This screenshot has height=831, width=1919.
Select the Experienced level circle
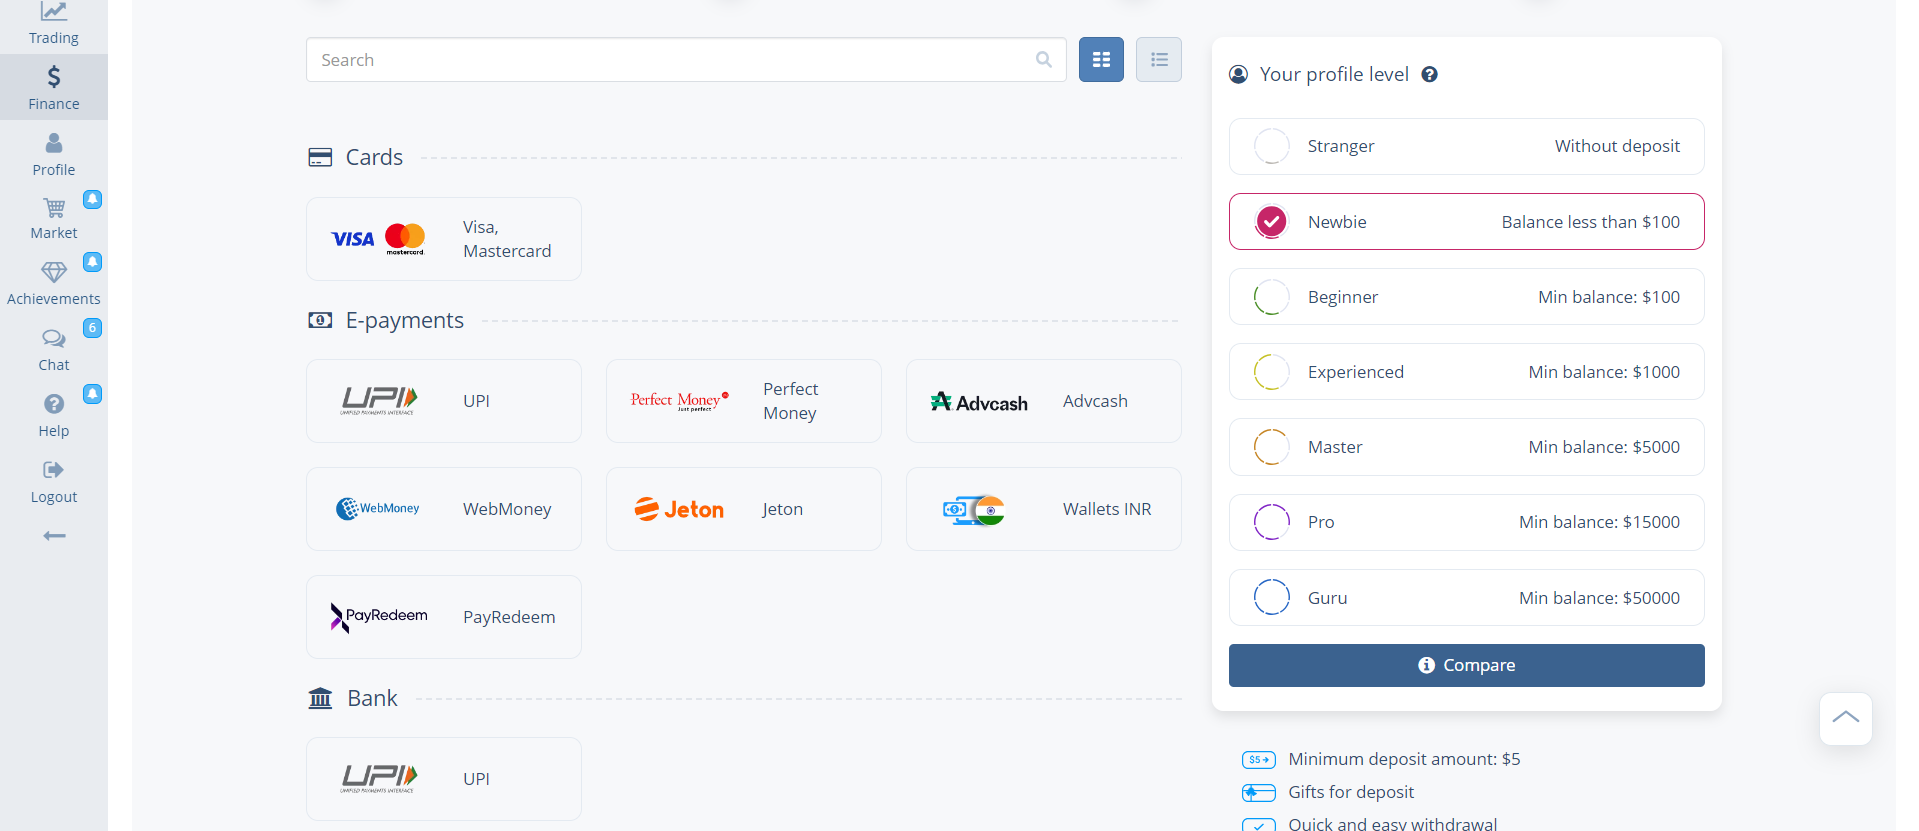pyautogui.click(x=1272, y=372)
